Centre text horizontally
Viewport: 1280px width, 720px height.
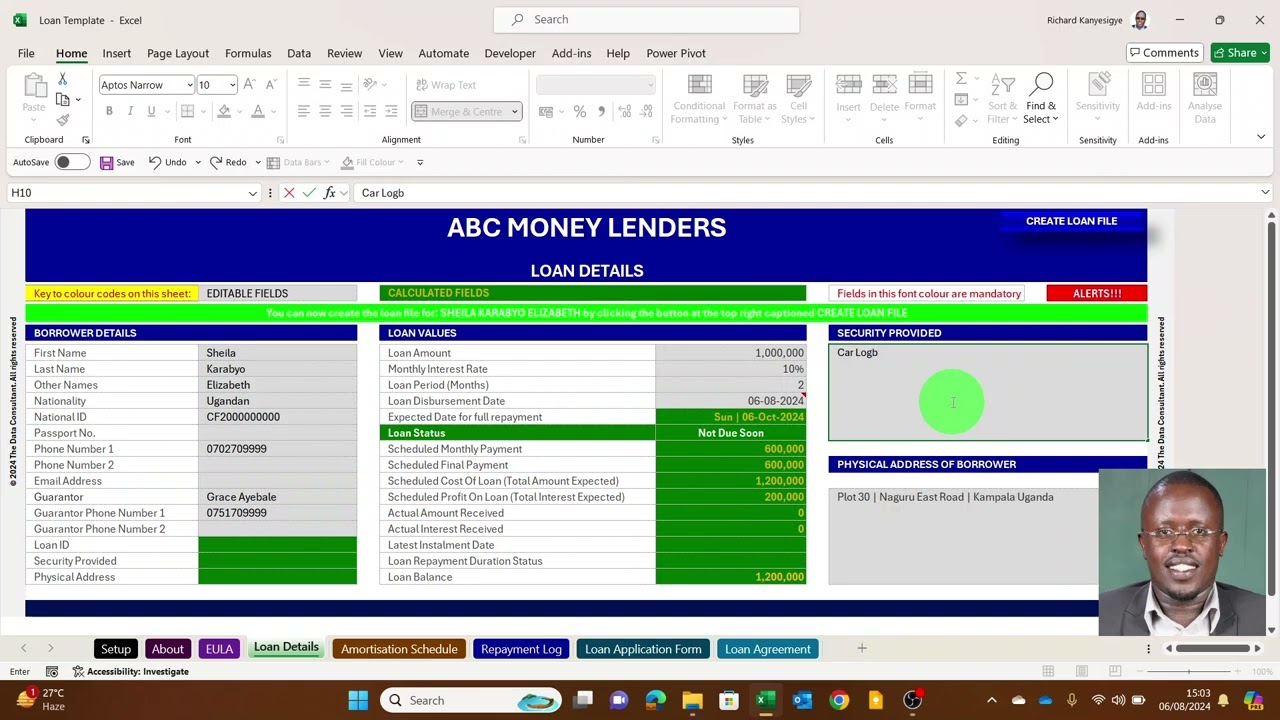tap(325, 111)
